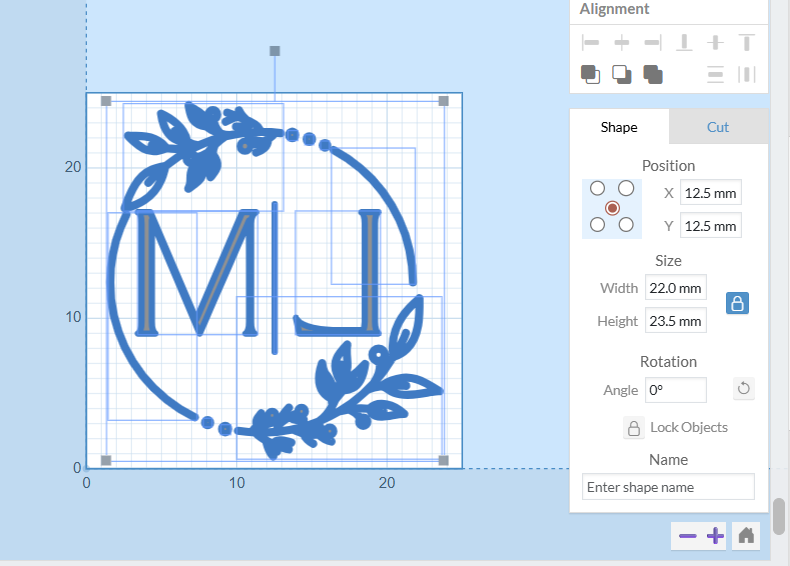Select the center position anchor radio
Image resolution: width=790 pixels, height=566 pixels.
[612, 207]
